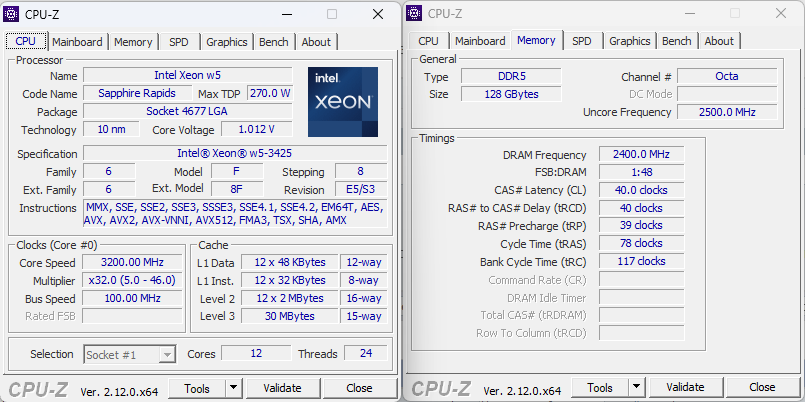Click the Specification field 'Intel® Xeon® w5-3425'
Screen dimensions: 805x402
tap(235, 153)
